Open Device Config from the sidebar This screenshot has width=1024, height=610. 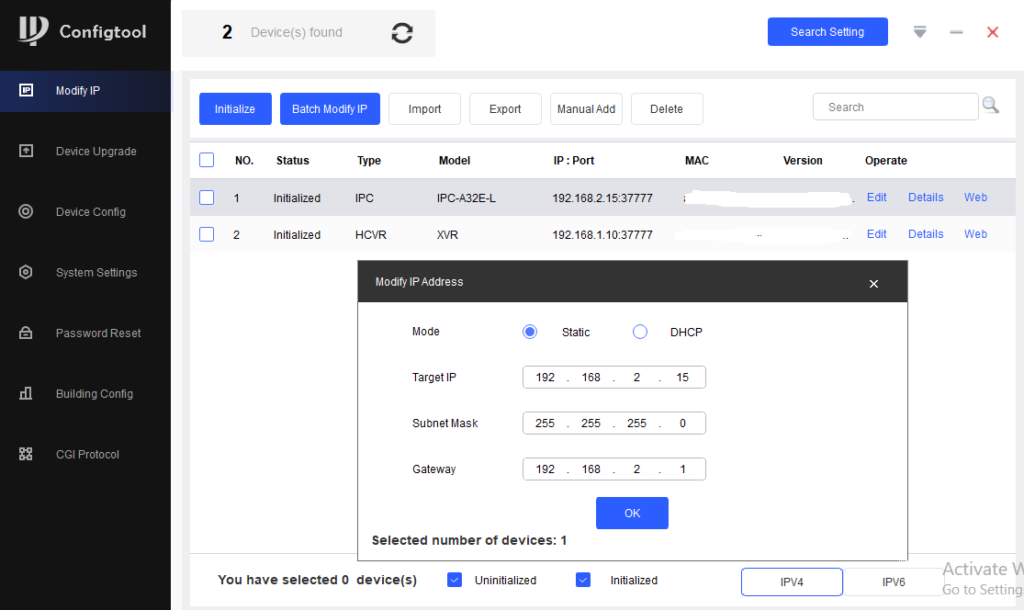(x=90, y=212)
